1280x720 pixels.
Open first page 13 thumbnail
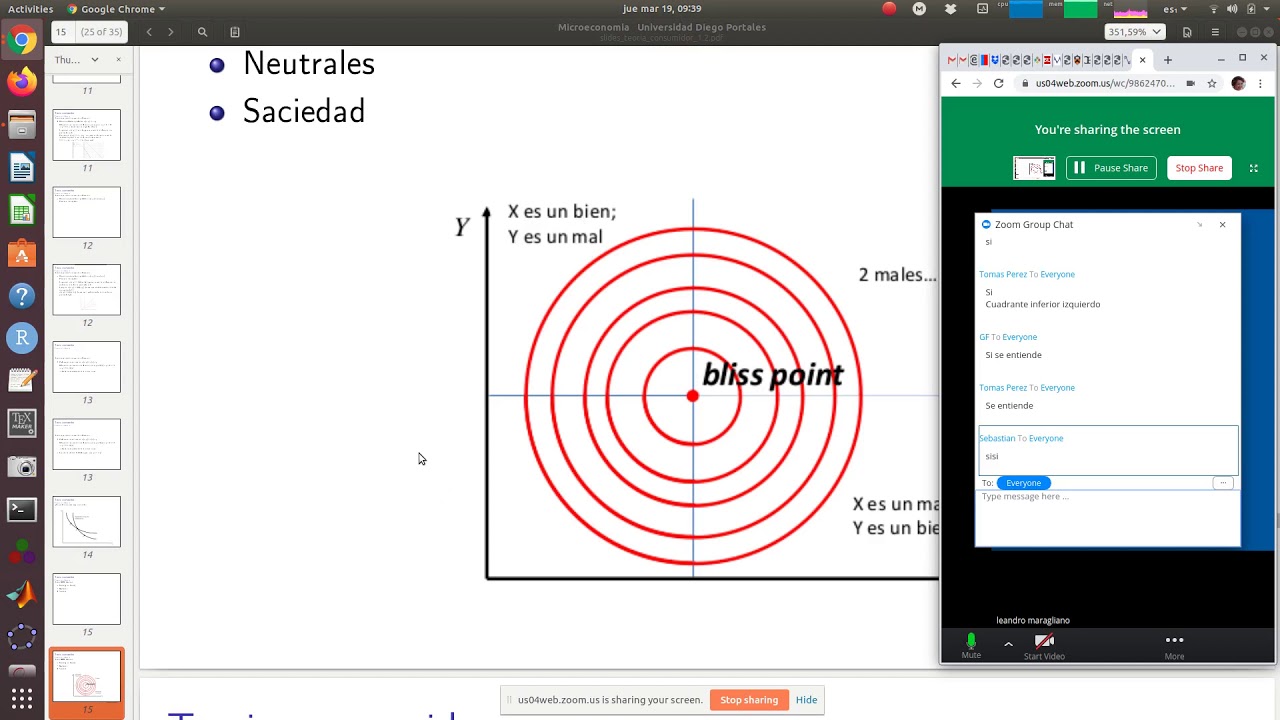click(x=87, y=367)
